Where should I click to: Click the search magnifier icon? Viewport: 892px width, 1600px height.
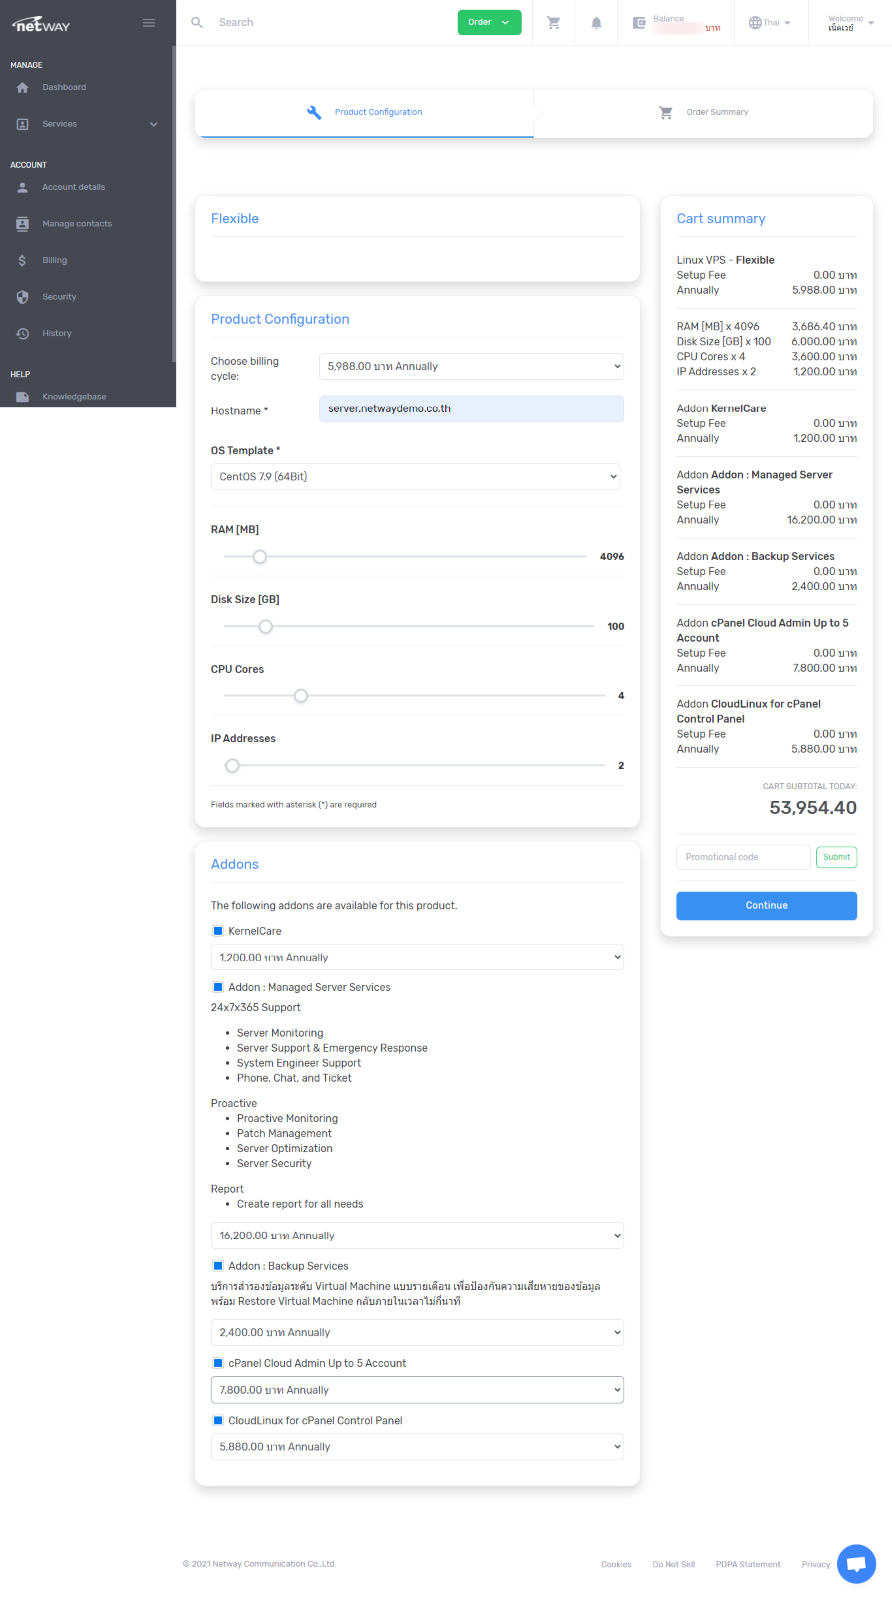click(197, 22)
